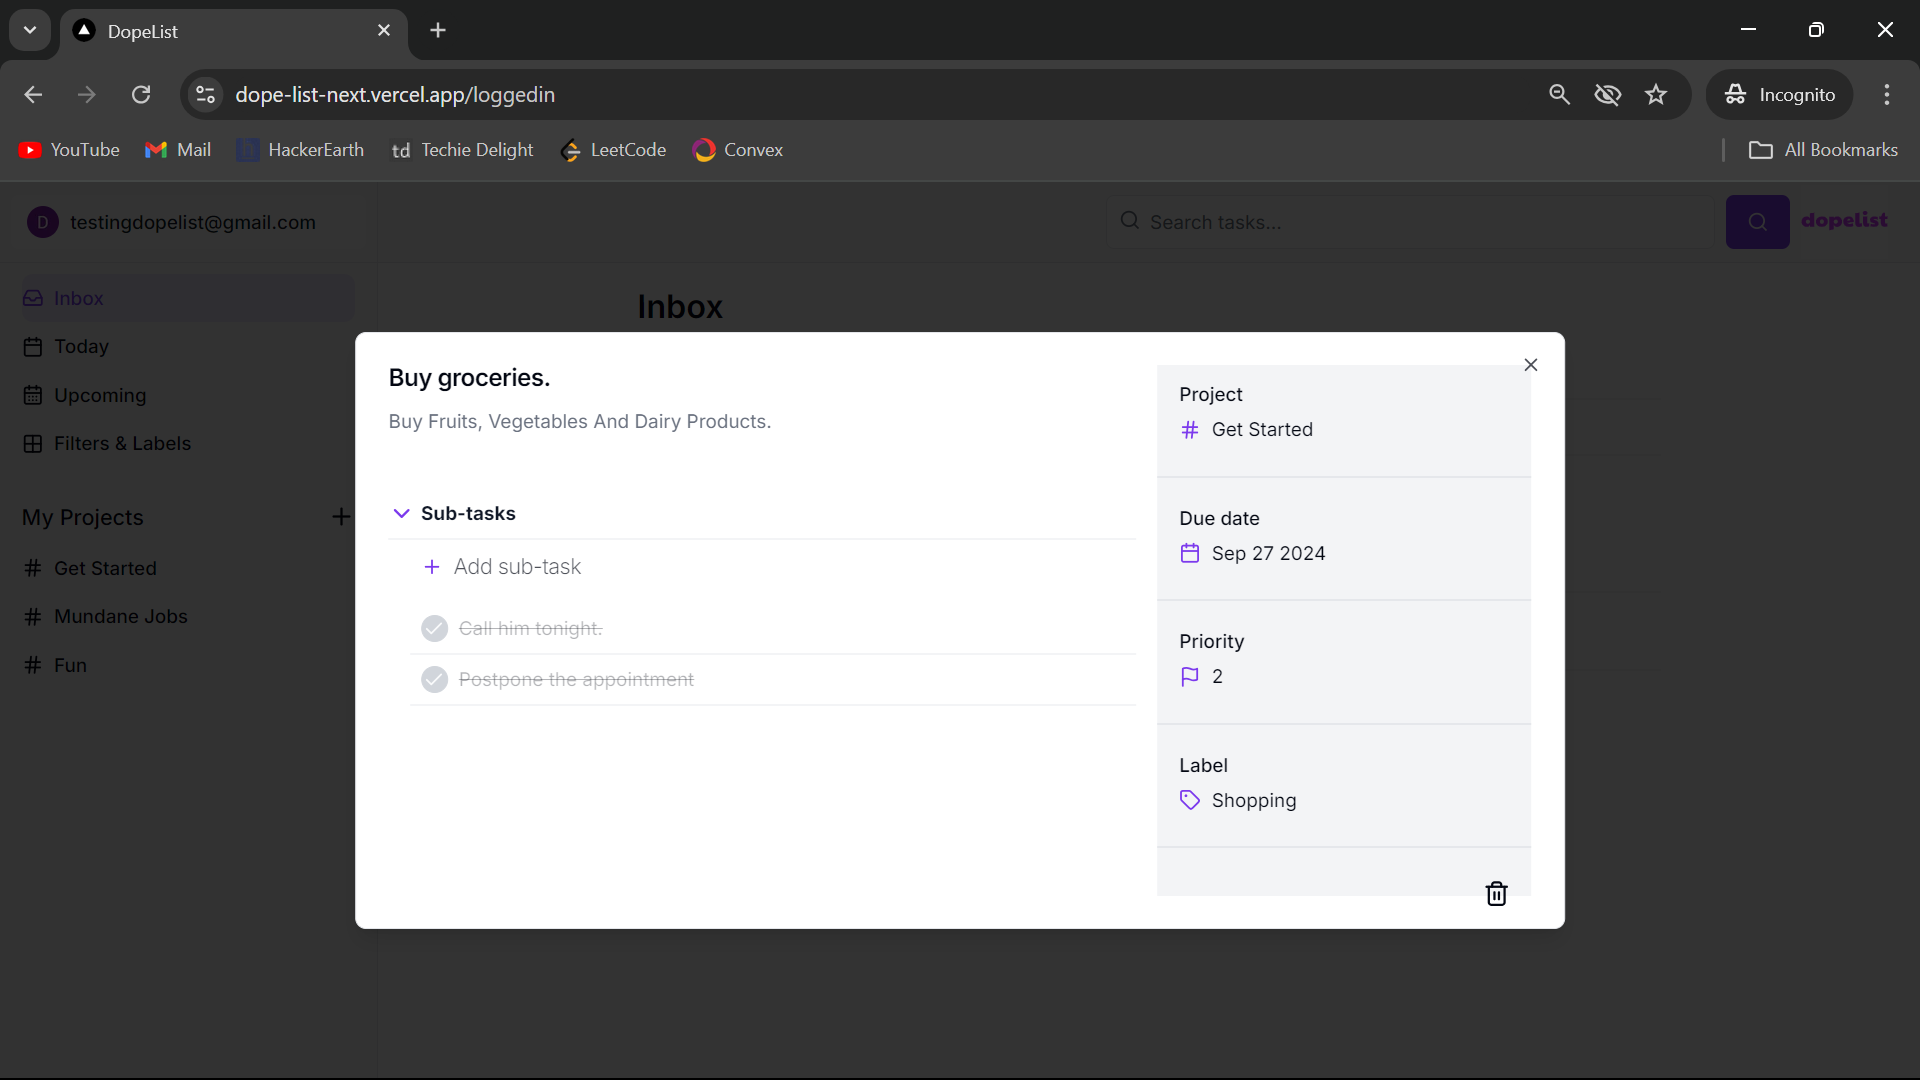
Task: Collapse the Sub-tasks section chevron
Action: coord(401,513)
